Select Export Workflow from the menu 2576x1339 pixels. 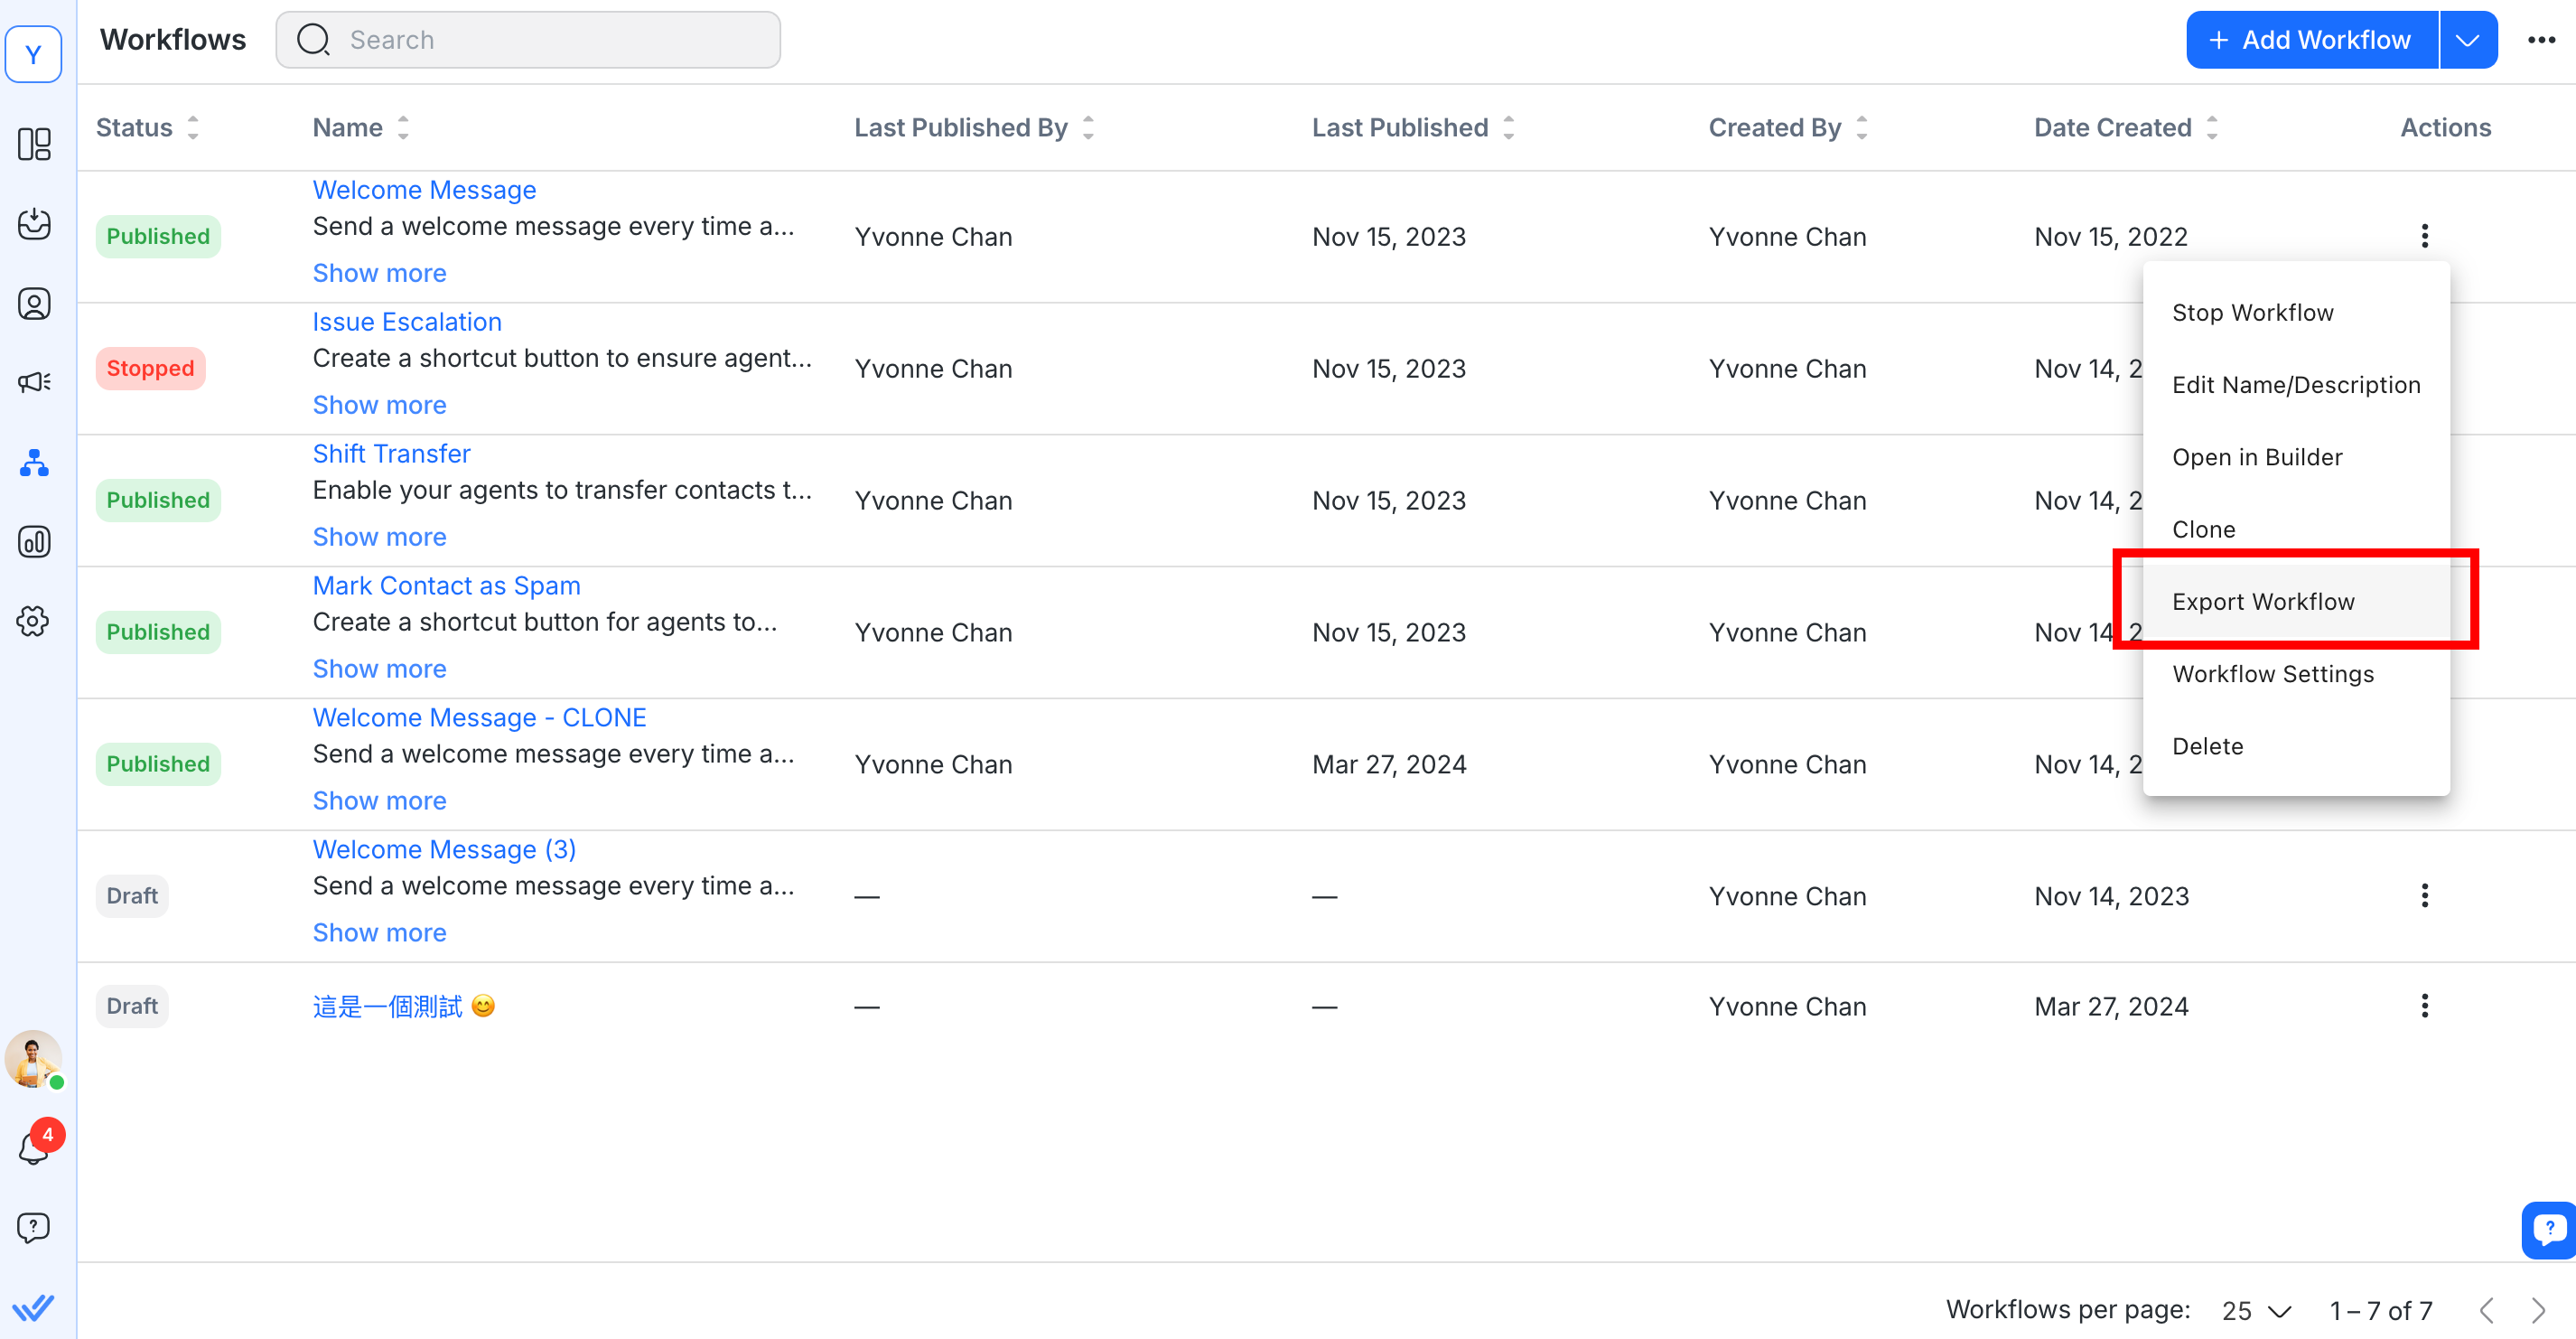(2263, 601)
